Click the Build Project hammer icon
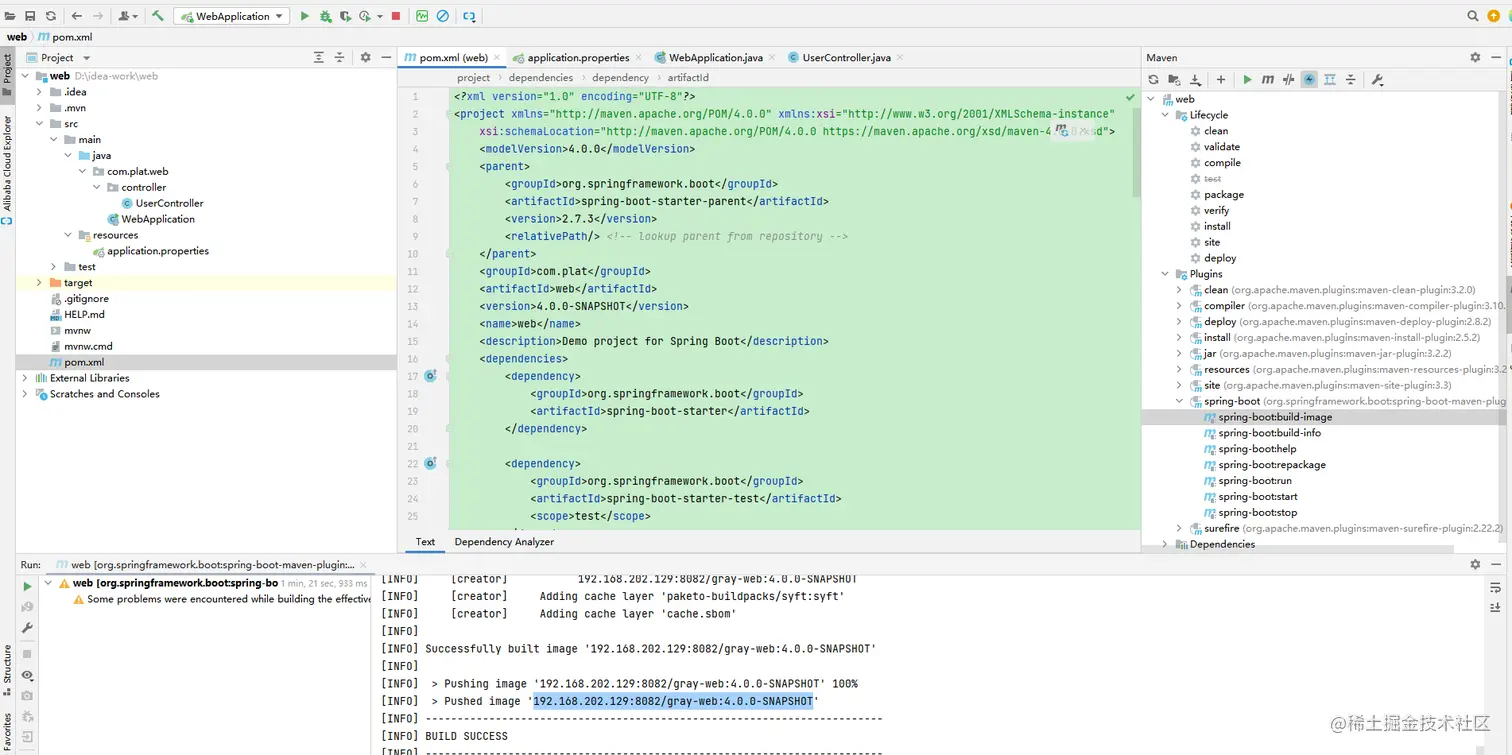1512x755 pixels. coord(158,16)
